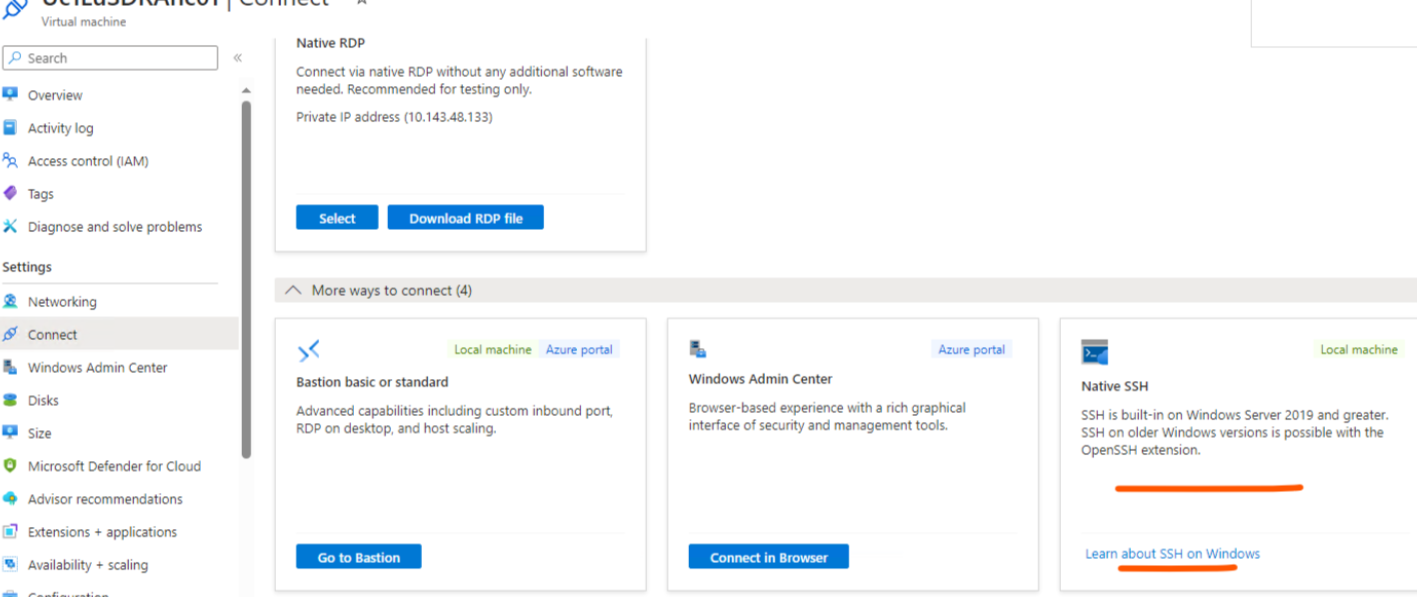
Task: Click the Native SSH terminal icon
Action: pyautogui.click(x=1094, y=352)
